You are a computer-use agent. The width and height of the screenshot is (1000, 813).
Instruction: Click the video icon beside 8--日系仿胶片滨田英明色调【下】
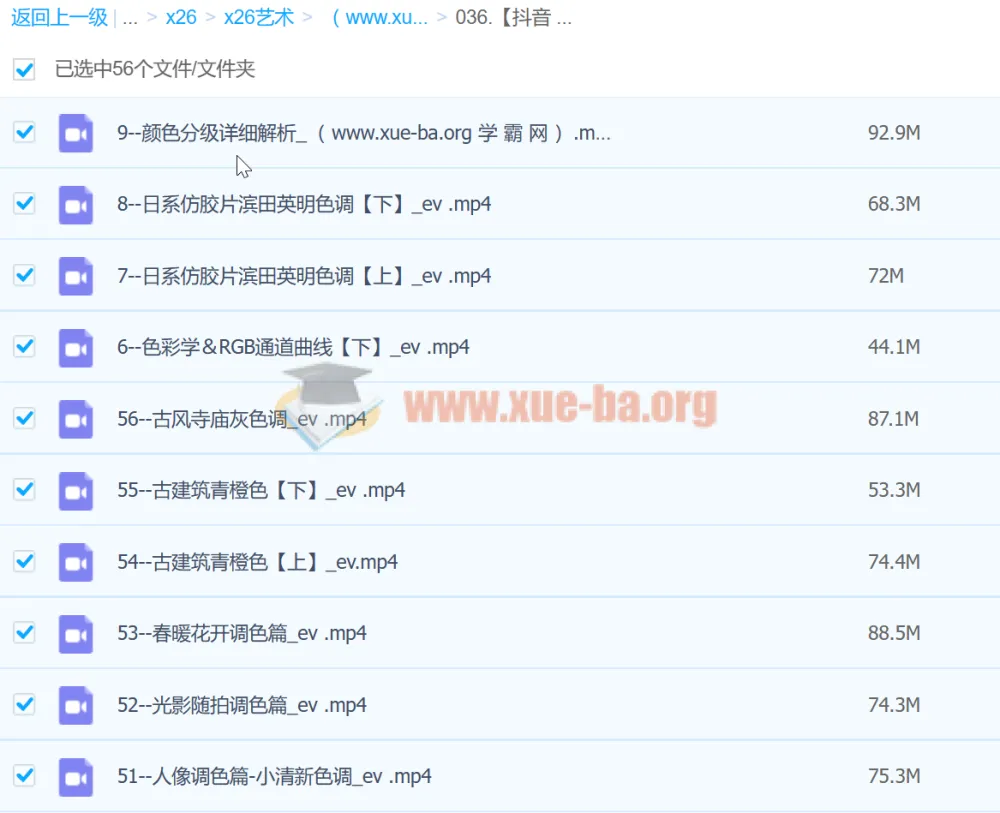click(76, 205)
